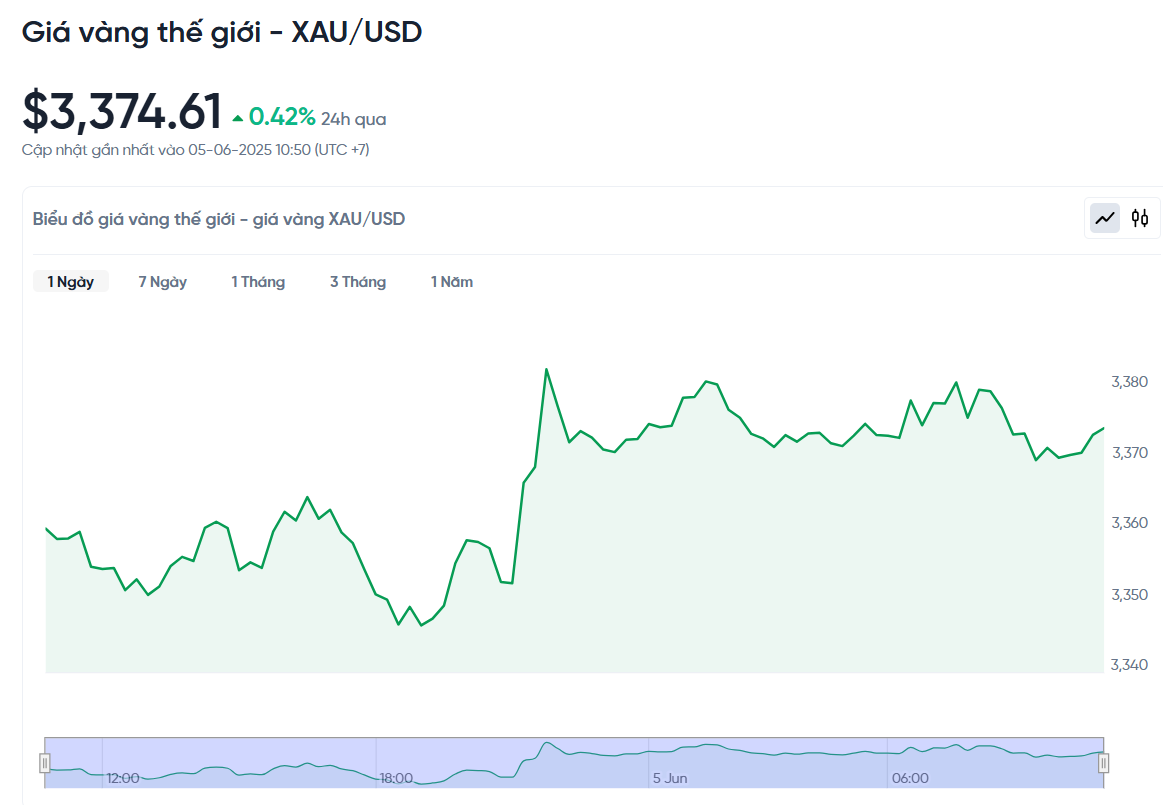Click the green up-arrow beside 0.42%
The height and width of the screenshot is (805, 1163).
[x=238, y=119]
